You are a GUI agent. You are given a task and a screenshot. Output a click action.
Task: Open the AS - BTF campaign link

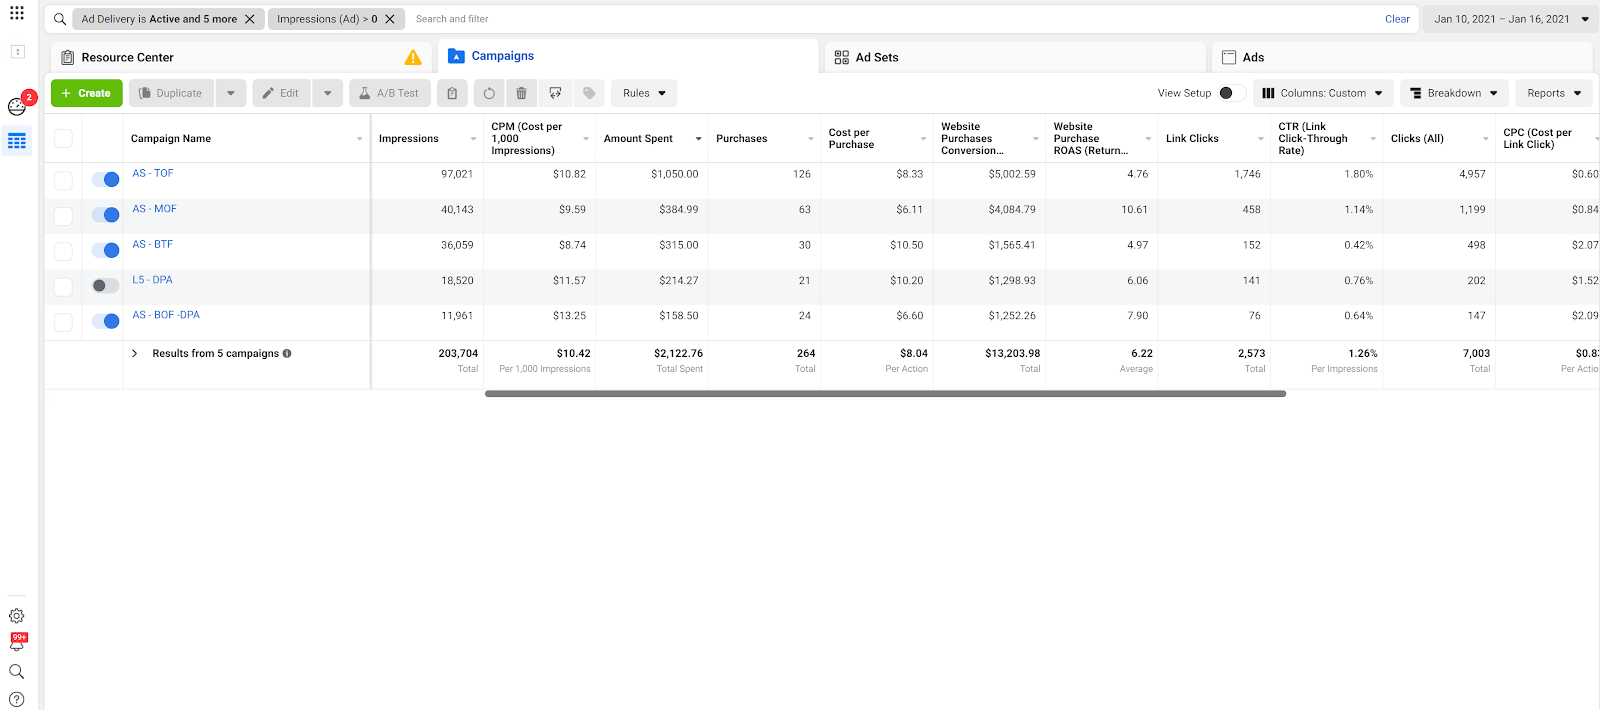pyautogui.click(x=153, y=244)
